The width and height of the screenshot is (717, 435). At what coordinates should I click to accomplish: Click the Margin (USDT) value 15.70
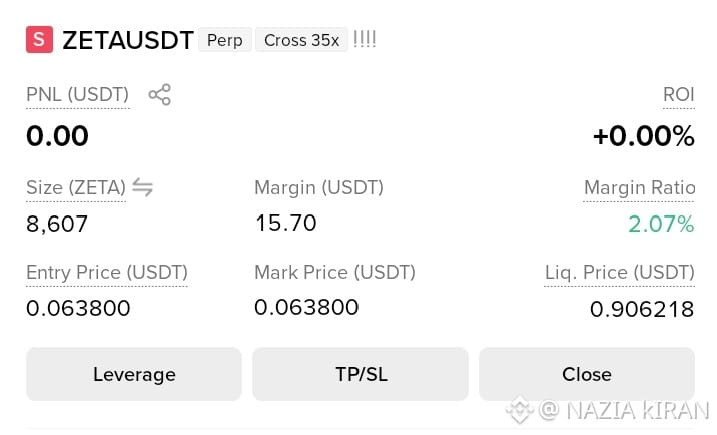point(286,223)
